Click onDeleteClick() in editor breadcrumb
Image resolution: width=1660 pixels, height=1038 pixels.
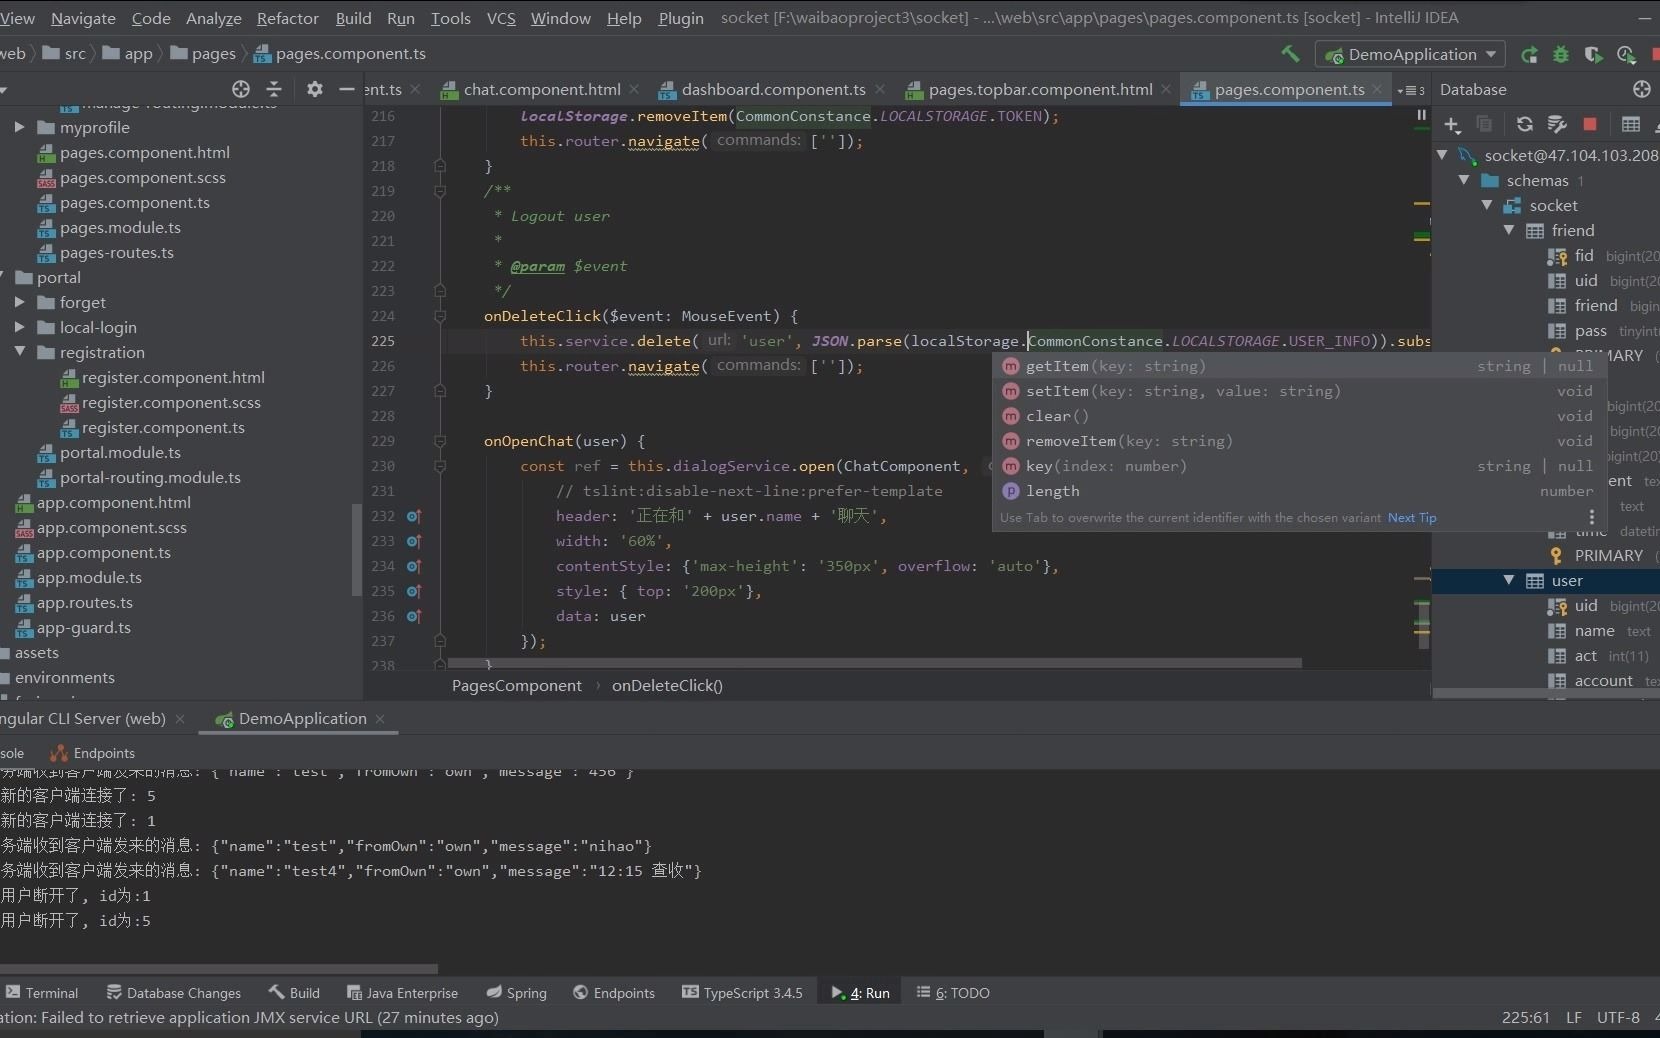coord(667,685)
